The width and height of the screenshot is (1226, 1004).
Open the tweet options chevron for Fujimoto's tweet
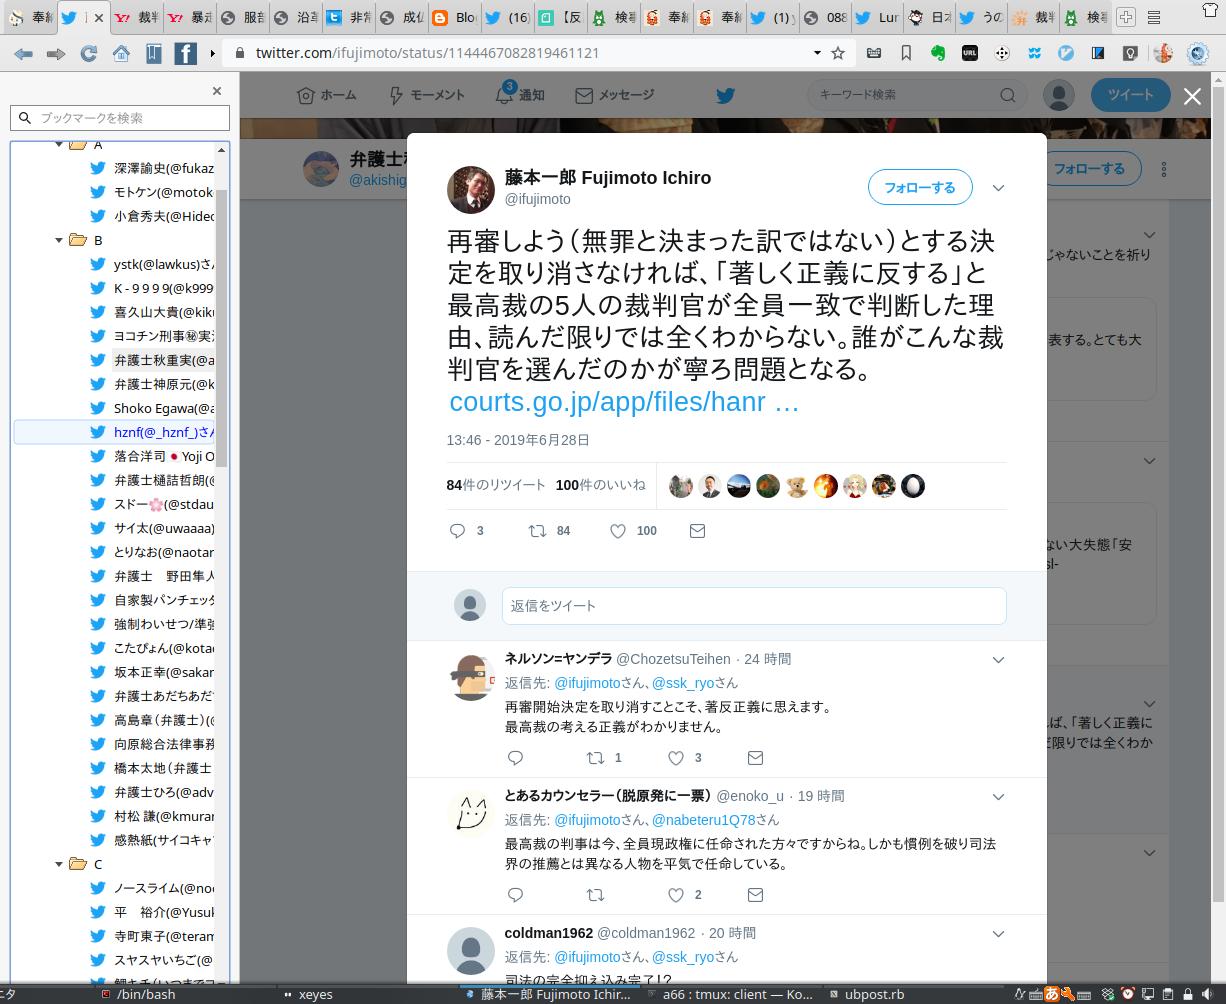[998, 188]
